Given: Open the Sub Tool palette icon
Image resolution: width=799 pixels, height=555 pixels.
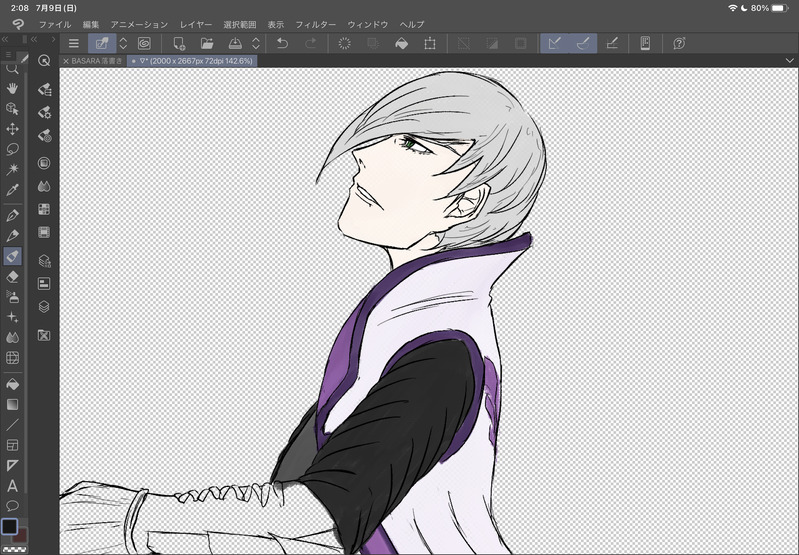Looking at the screenshot, I should pyautogui.click(x=44, y=90).
